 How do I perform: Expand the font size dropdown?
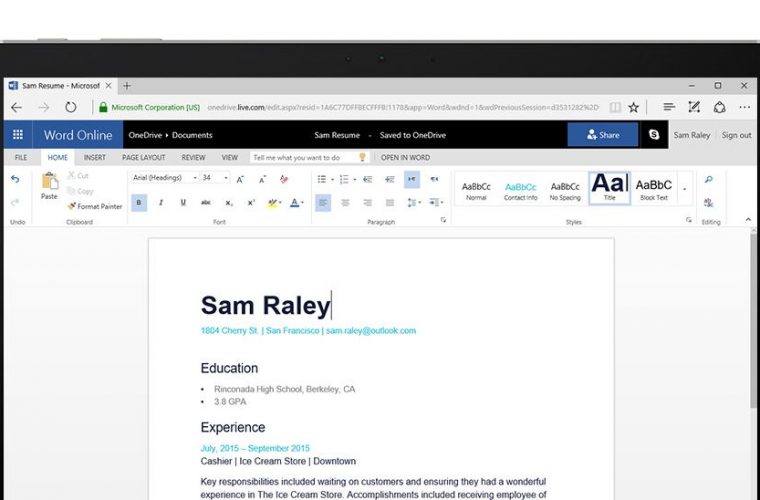(226, 178)
